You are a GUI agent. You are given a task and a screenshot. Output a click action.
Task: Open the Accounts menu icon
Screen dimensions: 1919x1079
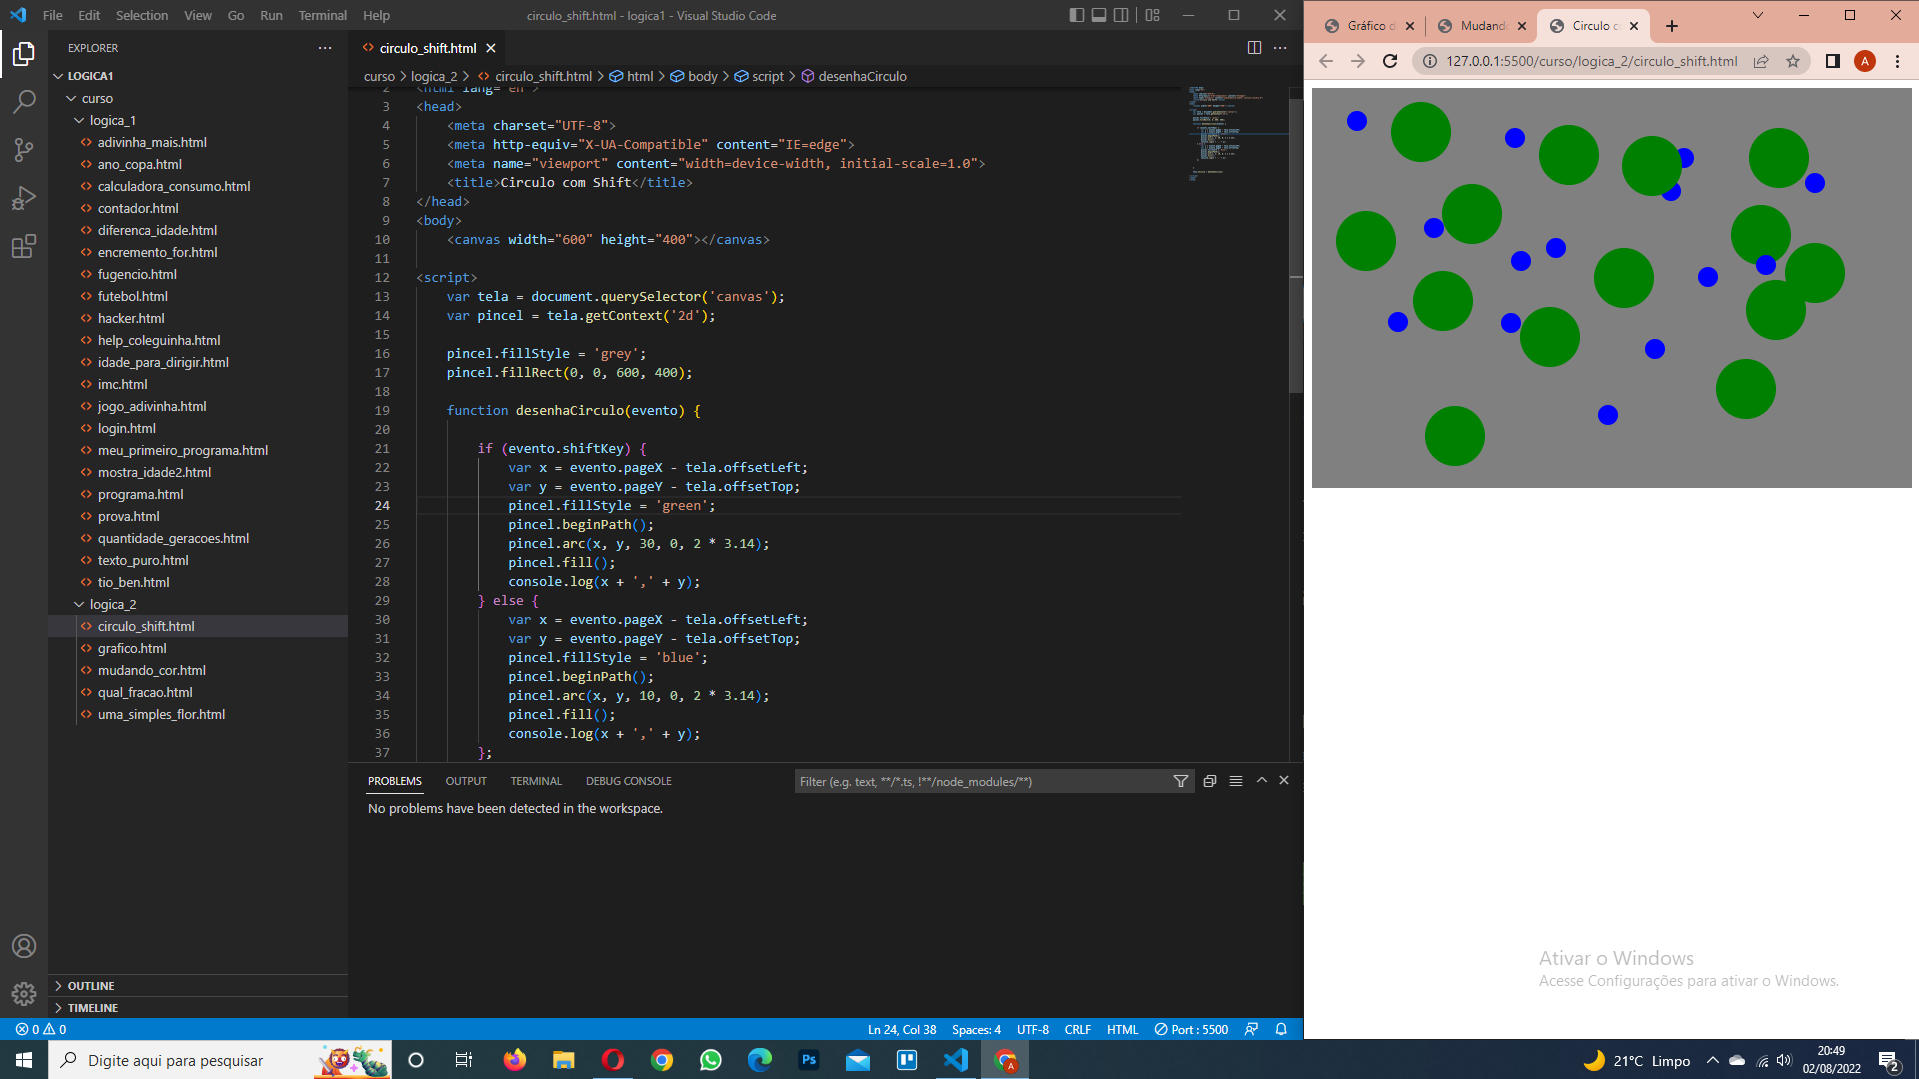point(24,946)
